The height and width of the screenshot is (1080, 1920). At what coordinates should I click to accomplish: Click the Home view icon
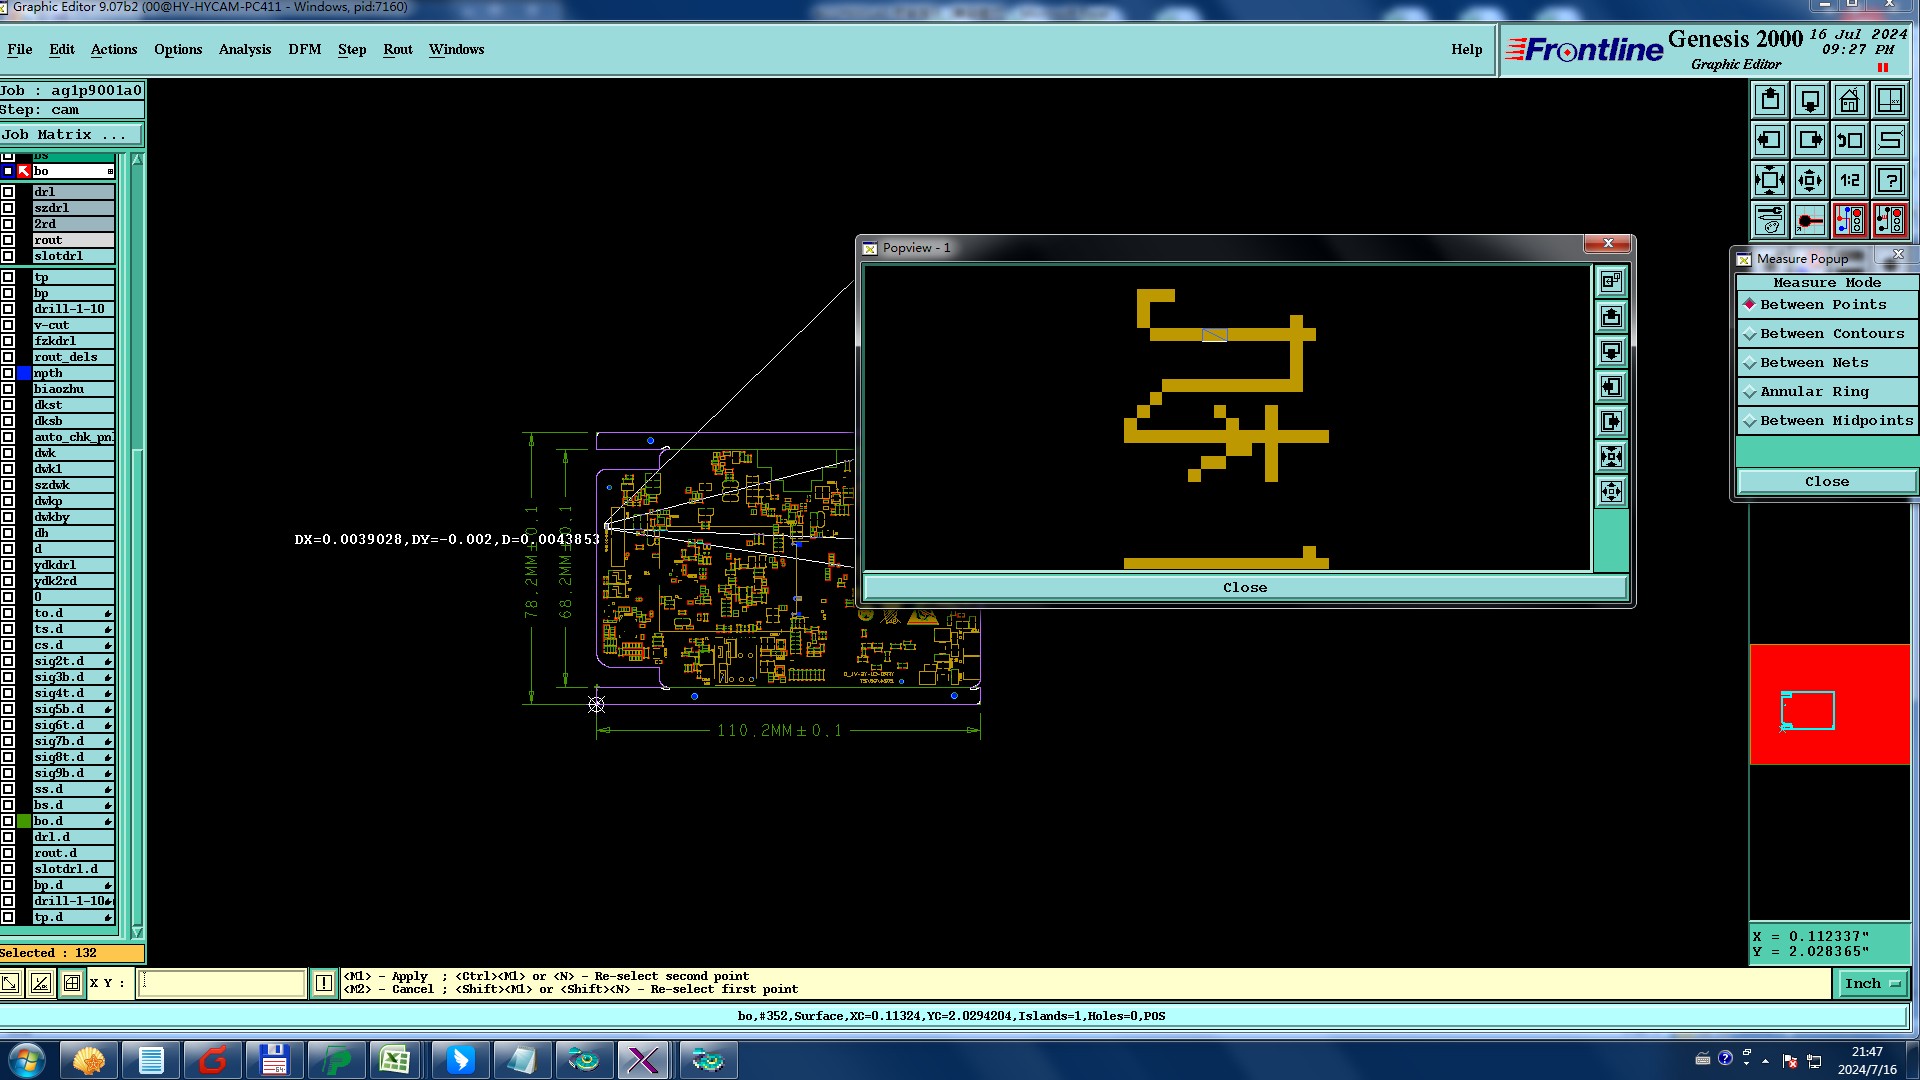(x=1849, y=100)
